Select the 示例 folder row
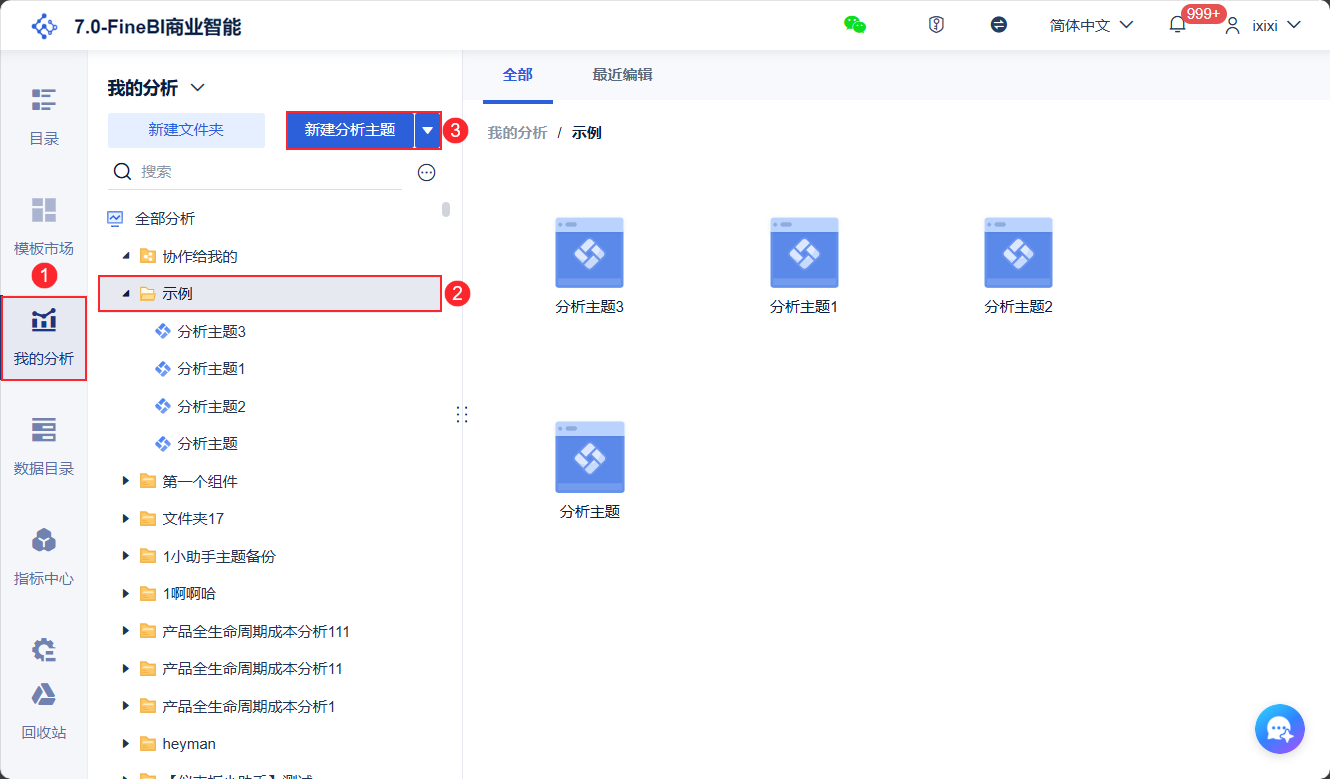The width and height of the screenshot is (1330, 779). click(x=270, y=293)
